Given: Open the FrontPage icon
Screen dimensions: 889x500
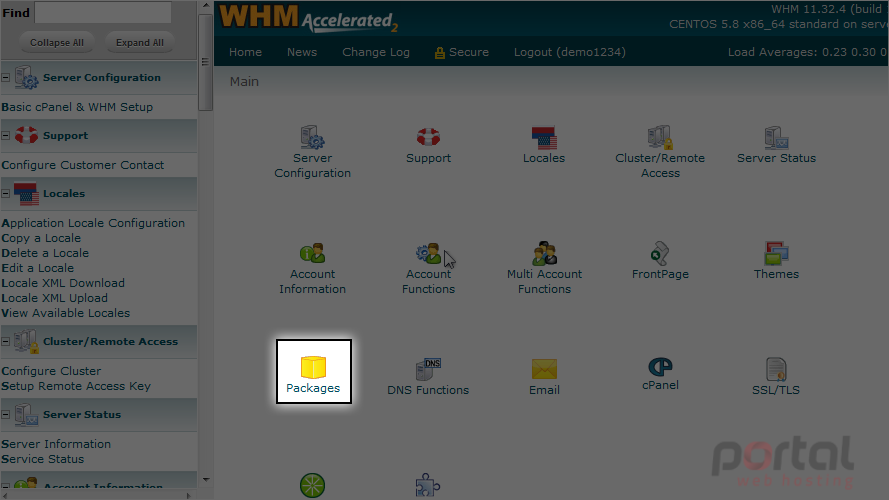Looking at the screenshot, I should coord(660,253).
